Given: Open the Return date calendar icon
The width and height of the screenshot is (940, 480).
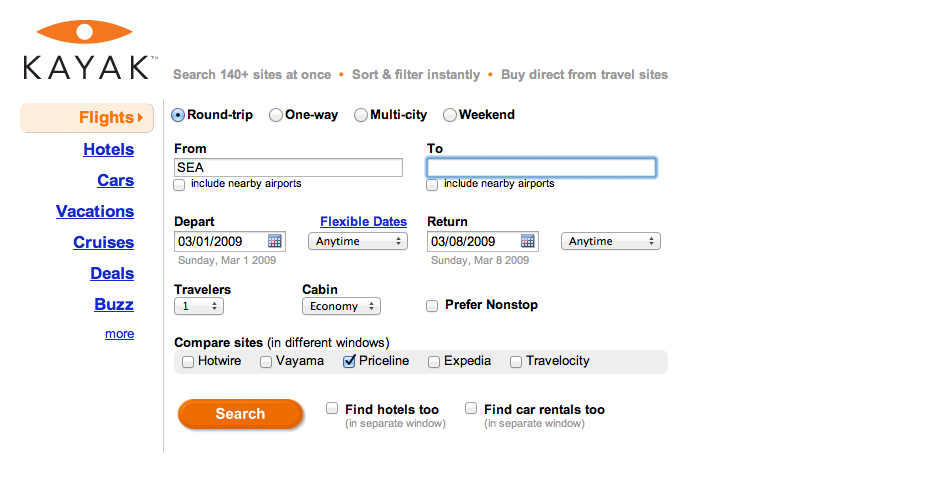Looking at the screenshot, I should 528,241.
